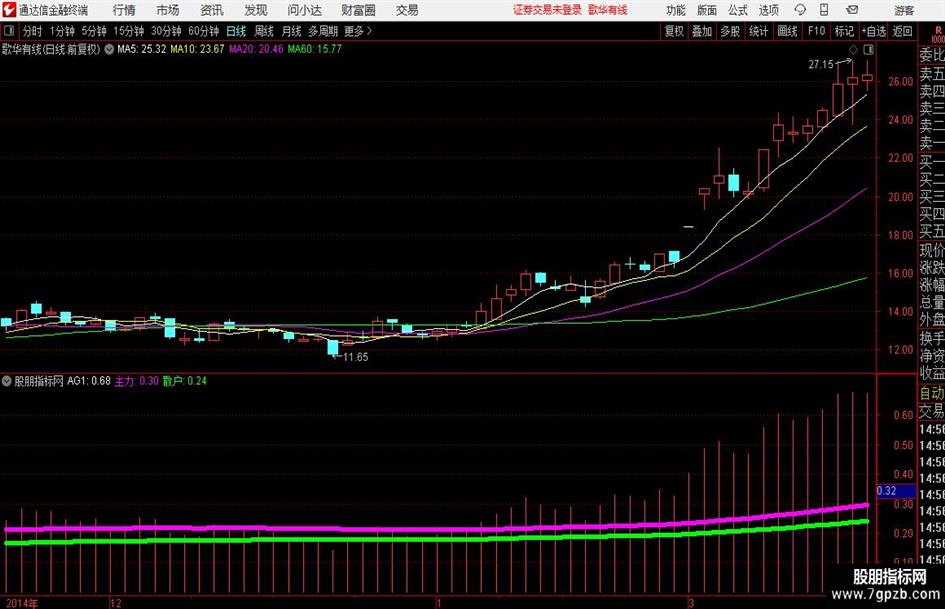The height and width of the screenshot is (609, 945).
Task: Switch to 30分钟 chart period
Action: coord(166,31)
